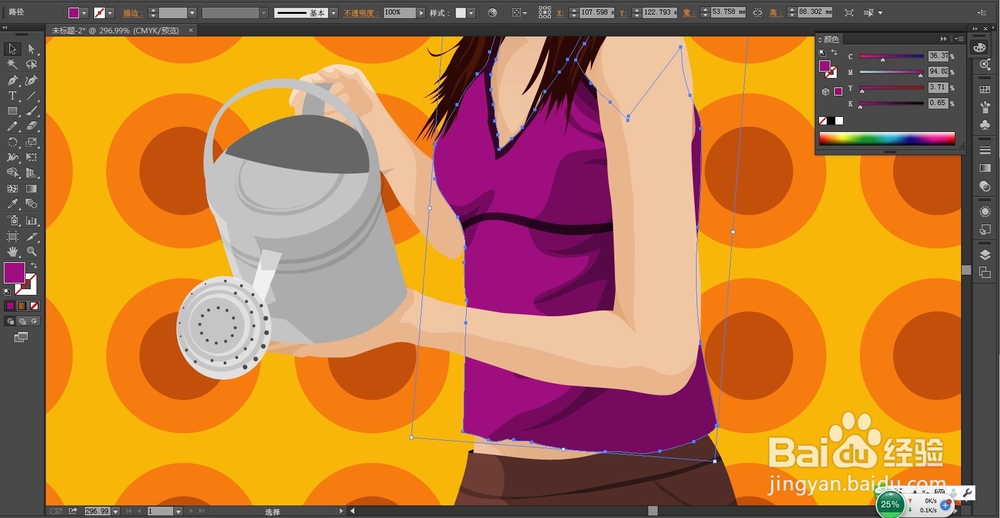Select the Artboard tool

[x=12, y=236]
